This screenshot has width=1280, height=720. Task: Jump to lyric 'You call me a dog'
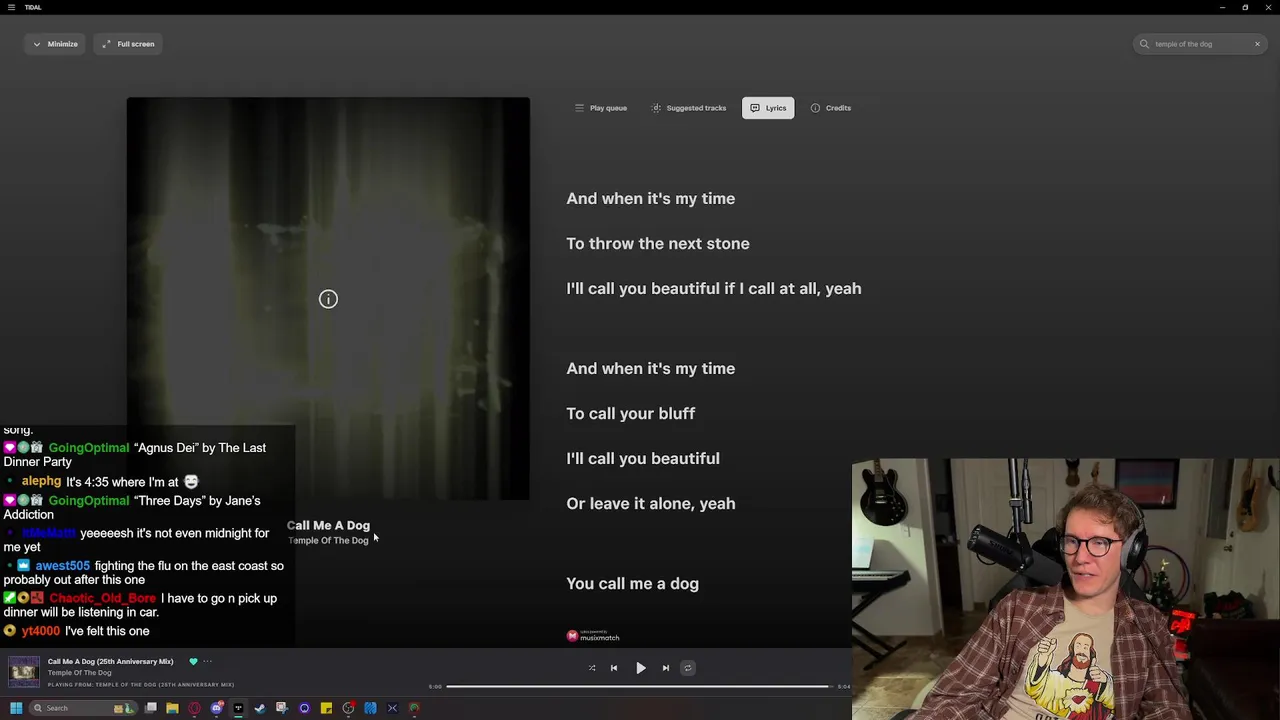[x=632, y=583]
